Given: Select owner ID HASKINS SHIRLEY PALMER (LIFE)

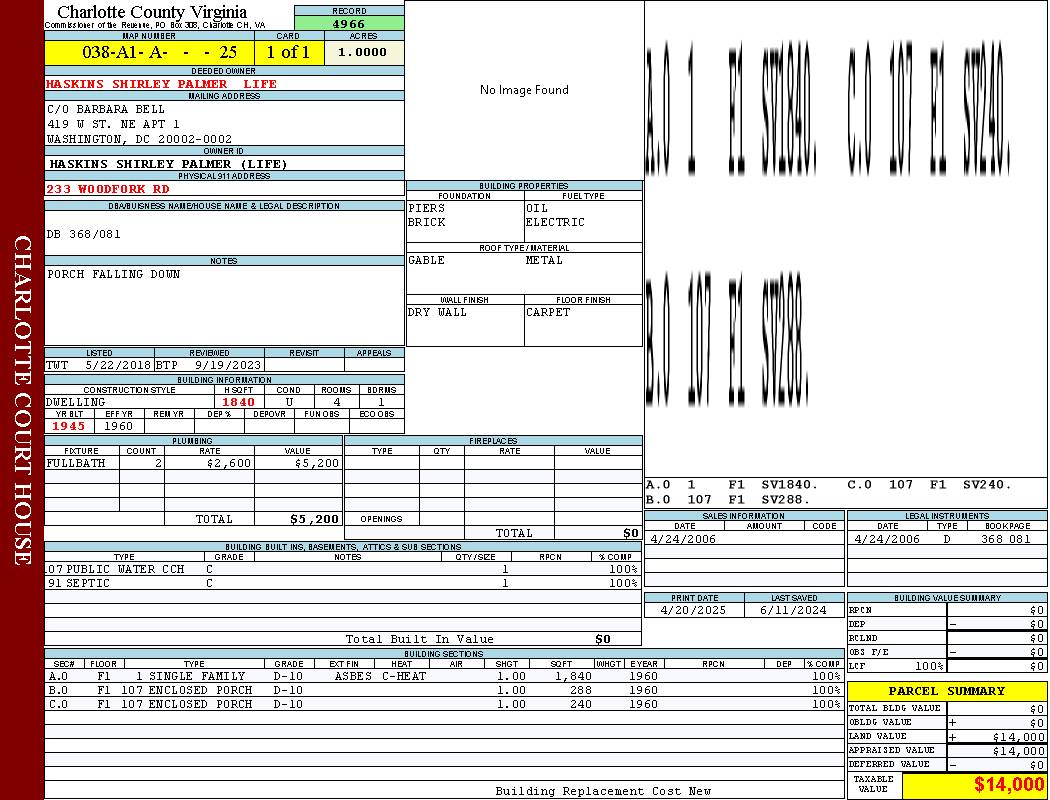Looking at the screenshot, I should click(168, 164).
